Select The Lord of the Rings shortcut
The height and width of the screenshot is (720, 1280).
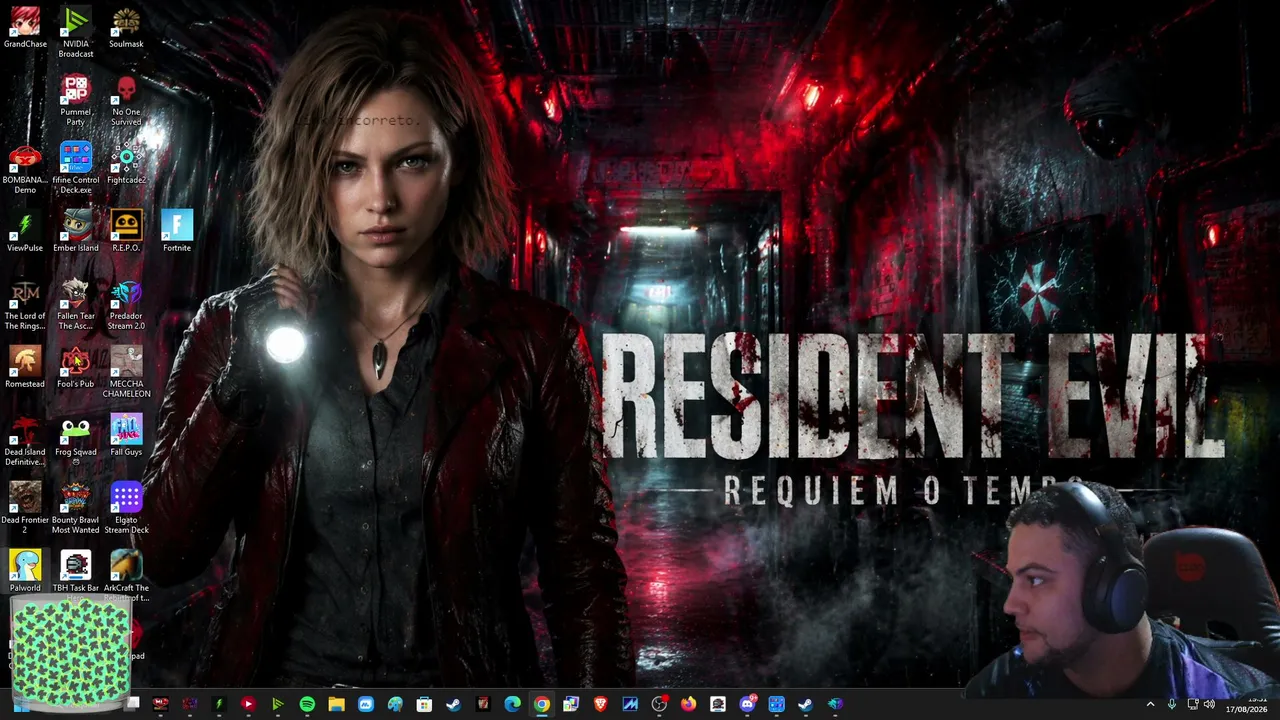(25, 304)
